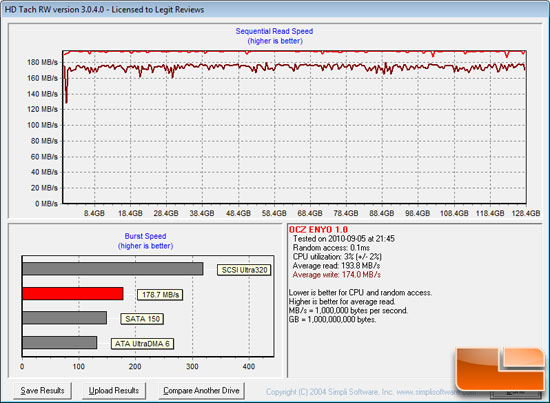Click the SCSI Ultra320 label

point(244,270)
